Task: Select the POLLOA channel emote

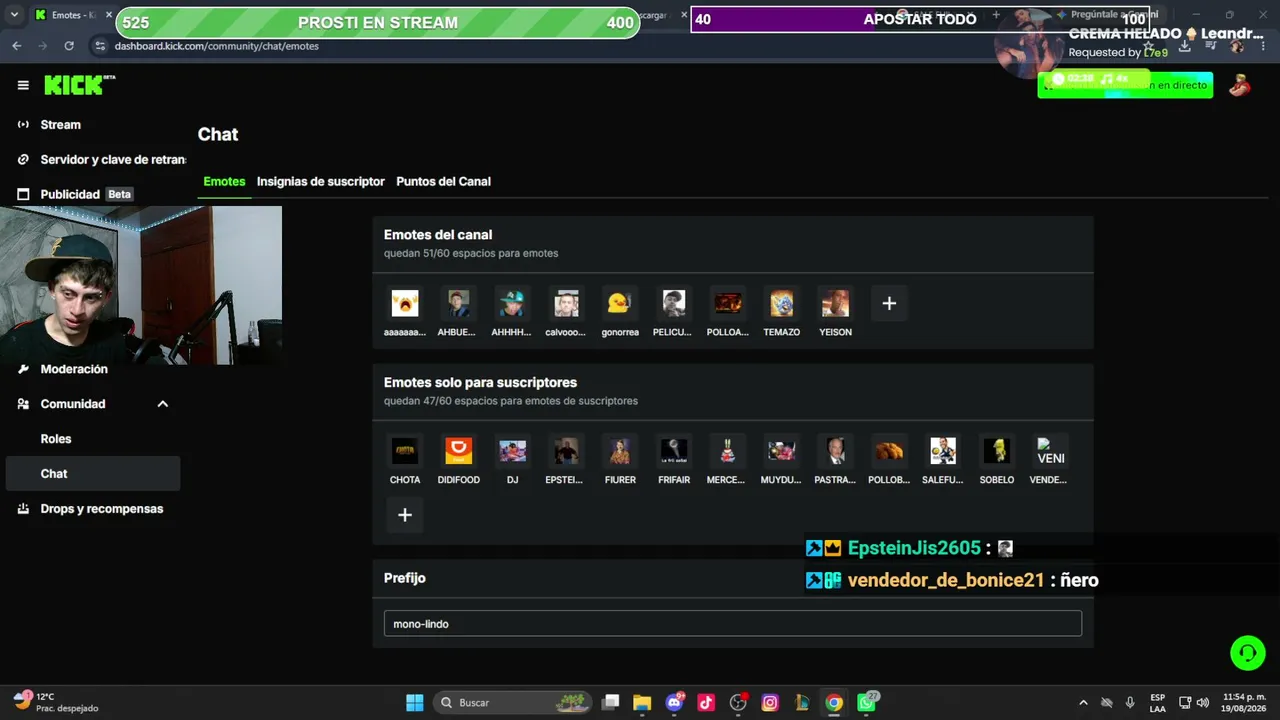Action: coord(728,303)
